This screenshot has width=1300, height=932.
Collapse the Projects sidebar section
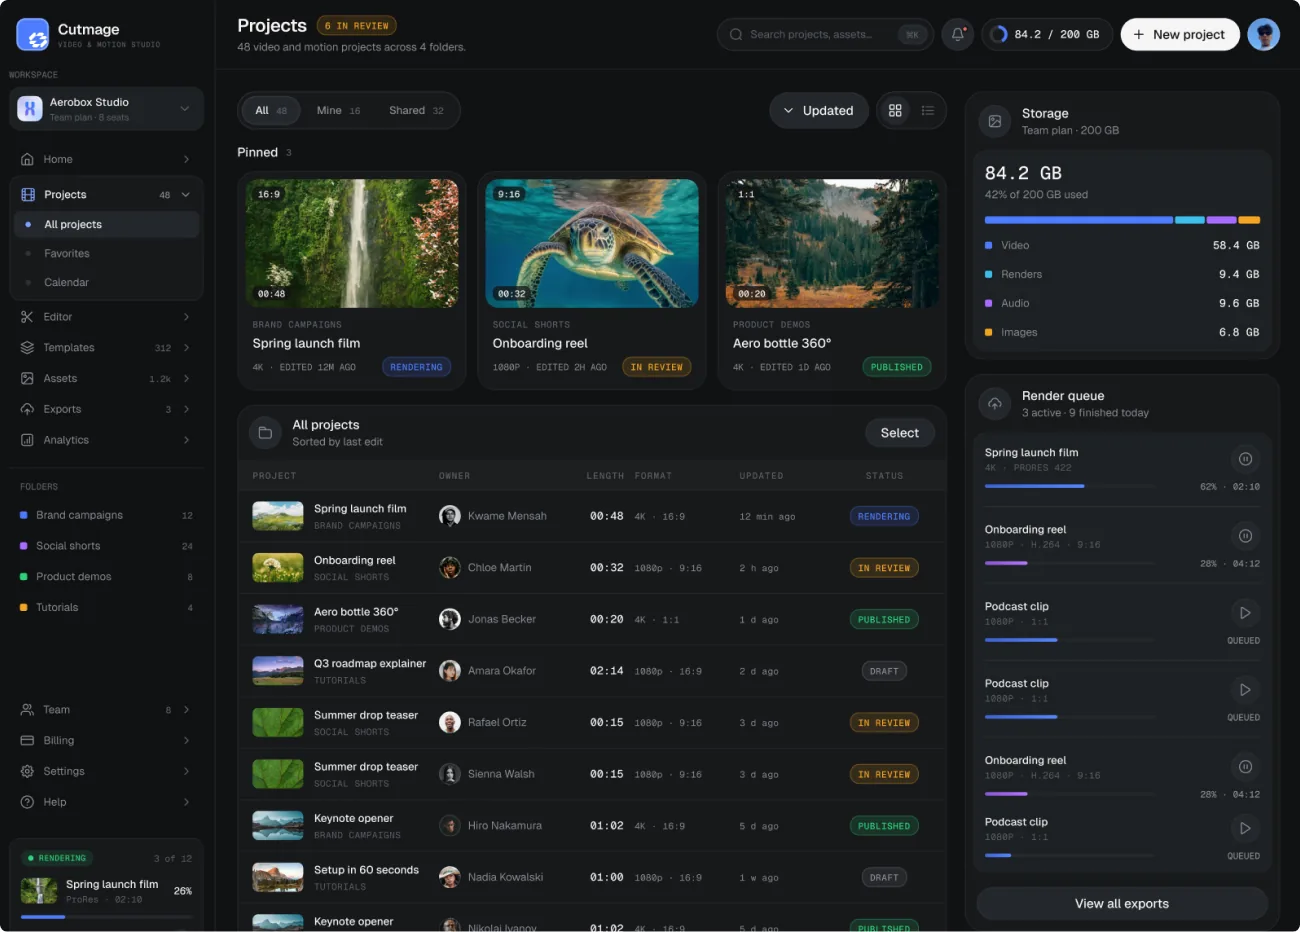[x=185, y=195]
